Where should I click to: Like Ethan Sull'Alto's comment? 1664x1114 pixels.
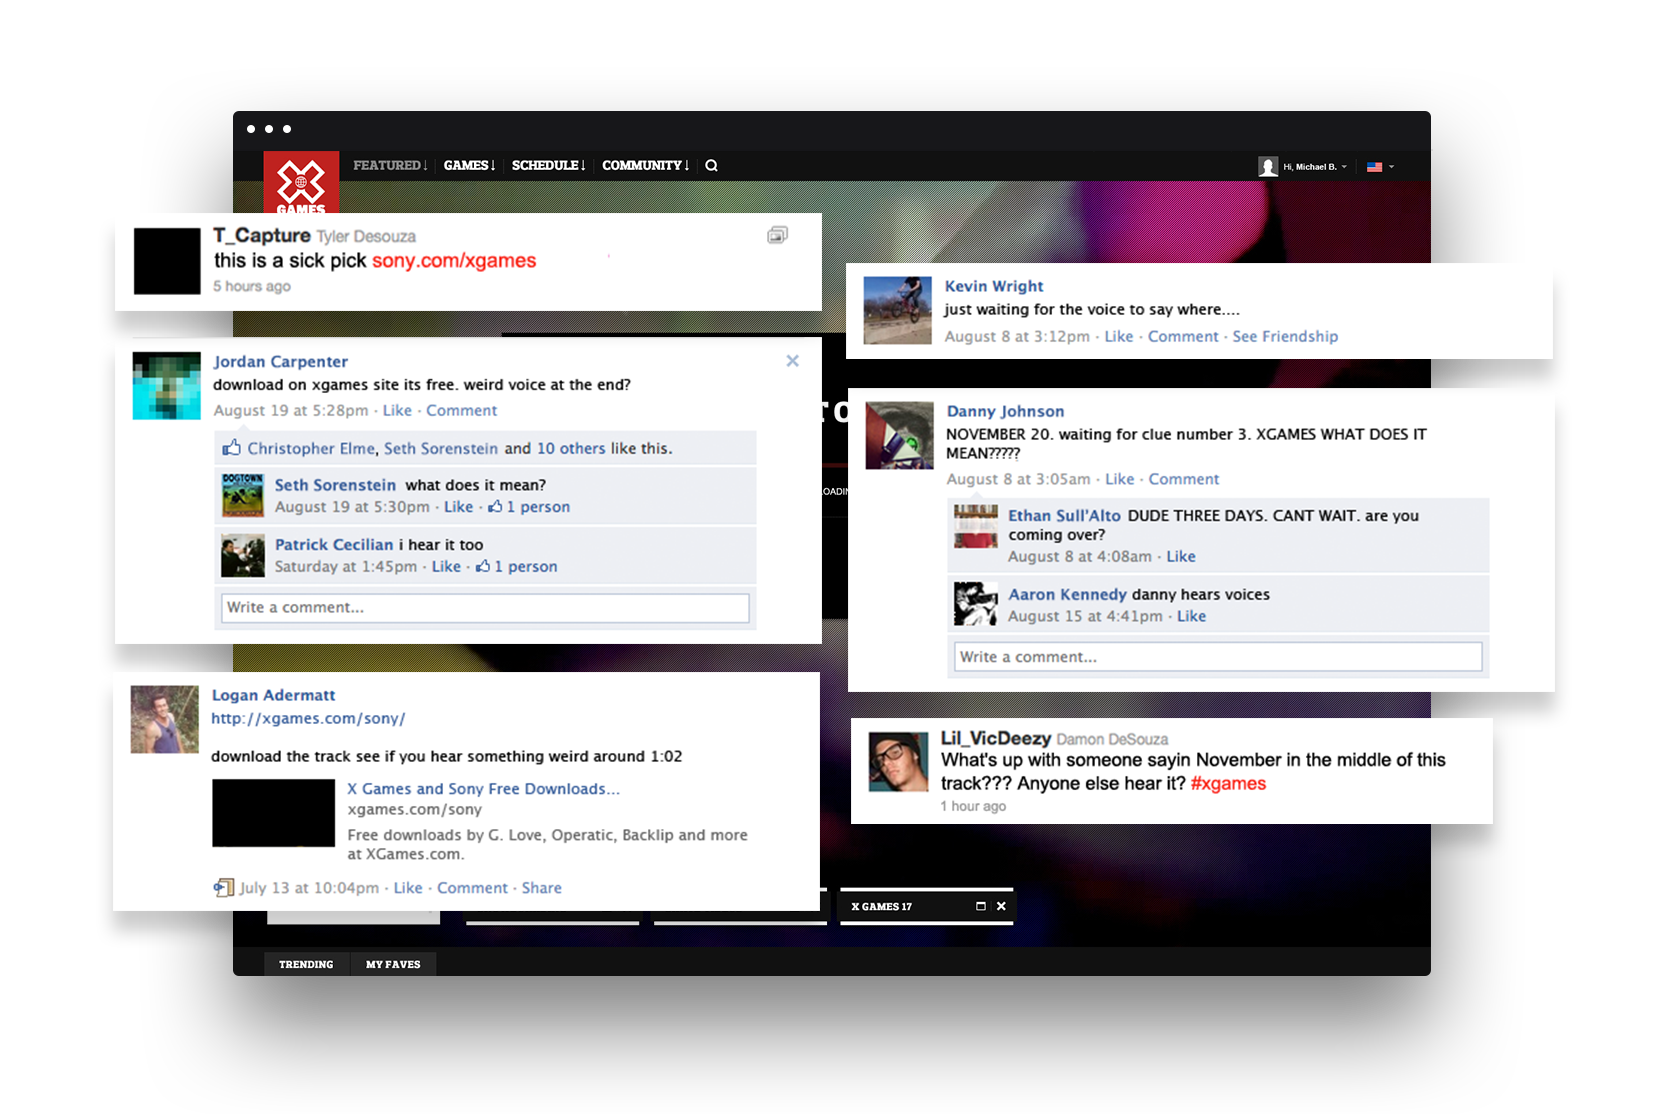(x=1181, y=556)
